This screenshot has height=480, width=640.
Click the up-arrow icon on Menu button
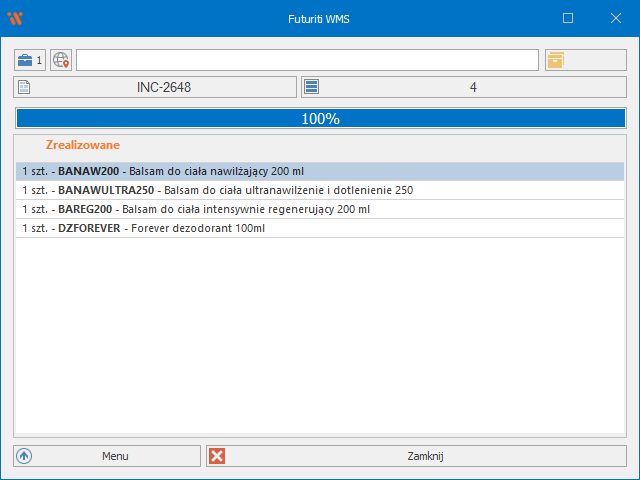coord(25,456)
